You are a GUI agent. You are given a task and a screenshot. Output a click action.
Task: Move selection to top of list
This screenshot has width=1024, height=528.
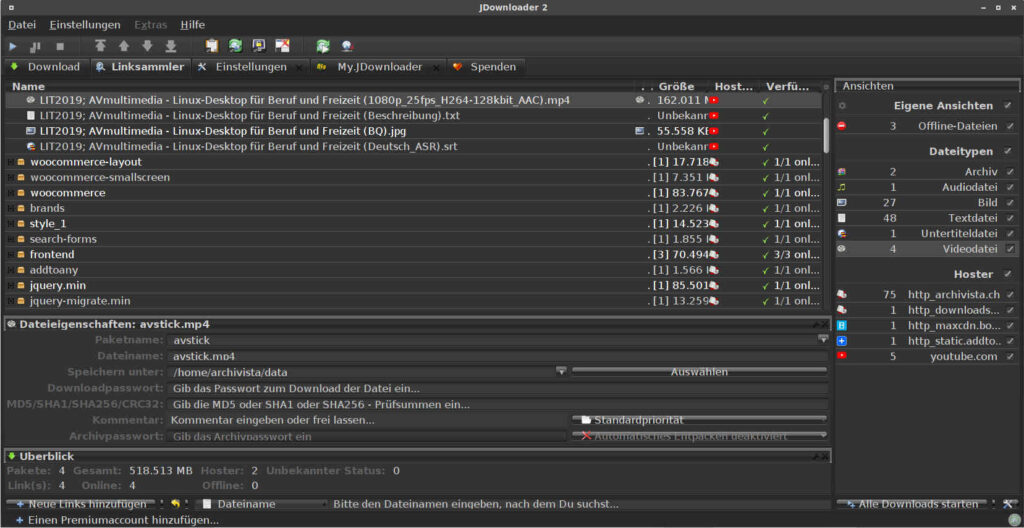pyautogui.click(x=100, y=46)
